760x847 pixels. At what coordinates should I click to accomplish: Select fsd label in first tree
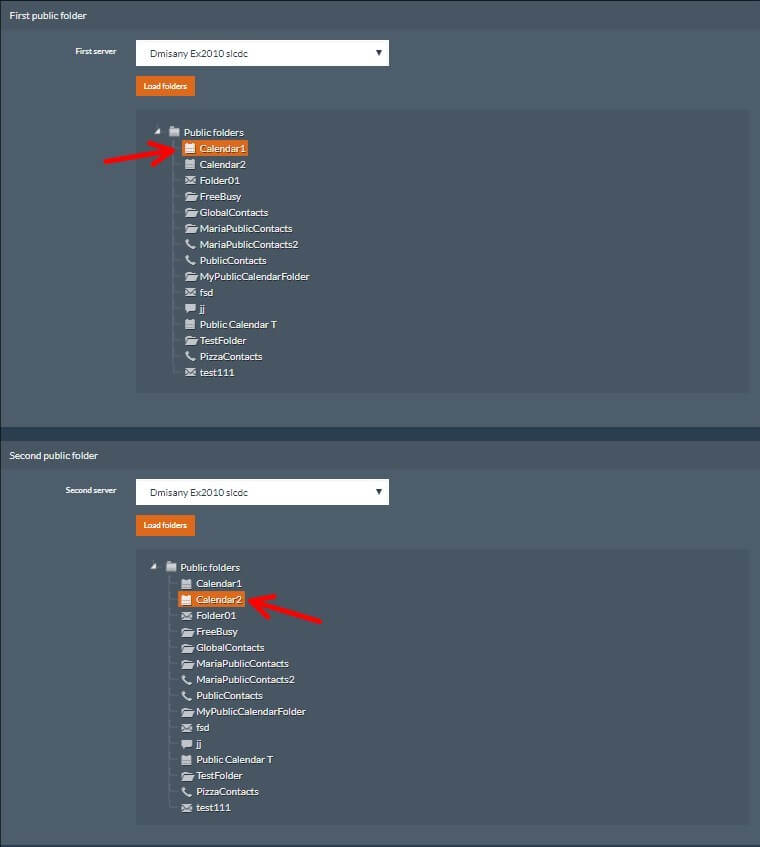[x=206, y=292]
